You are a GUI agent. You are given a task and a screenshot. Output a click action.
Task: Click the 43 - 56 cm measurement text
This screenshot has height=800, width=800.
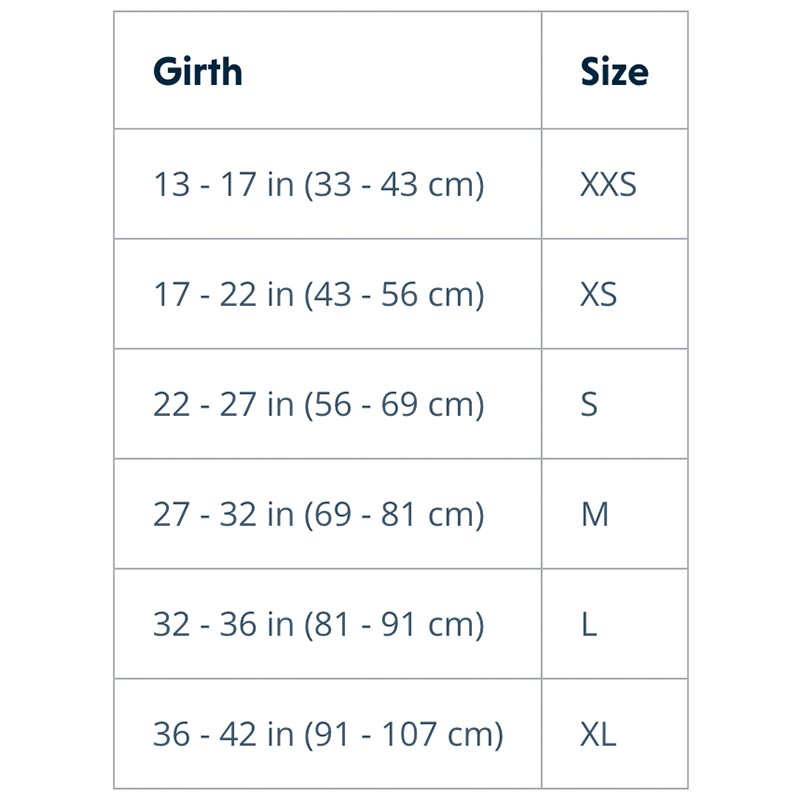tap(394, 295)
